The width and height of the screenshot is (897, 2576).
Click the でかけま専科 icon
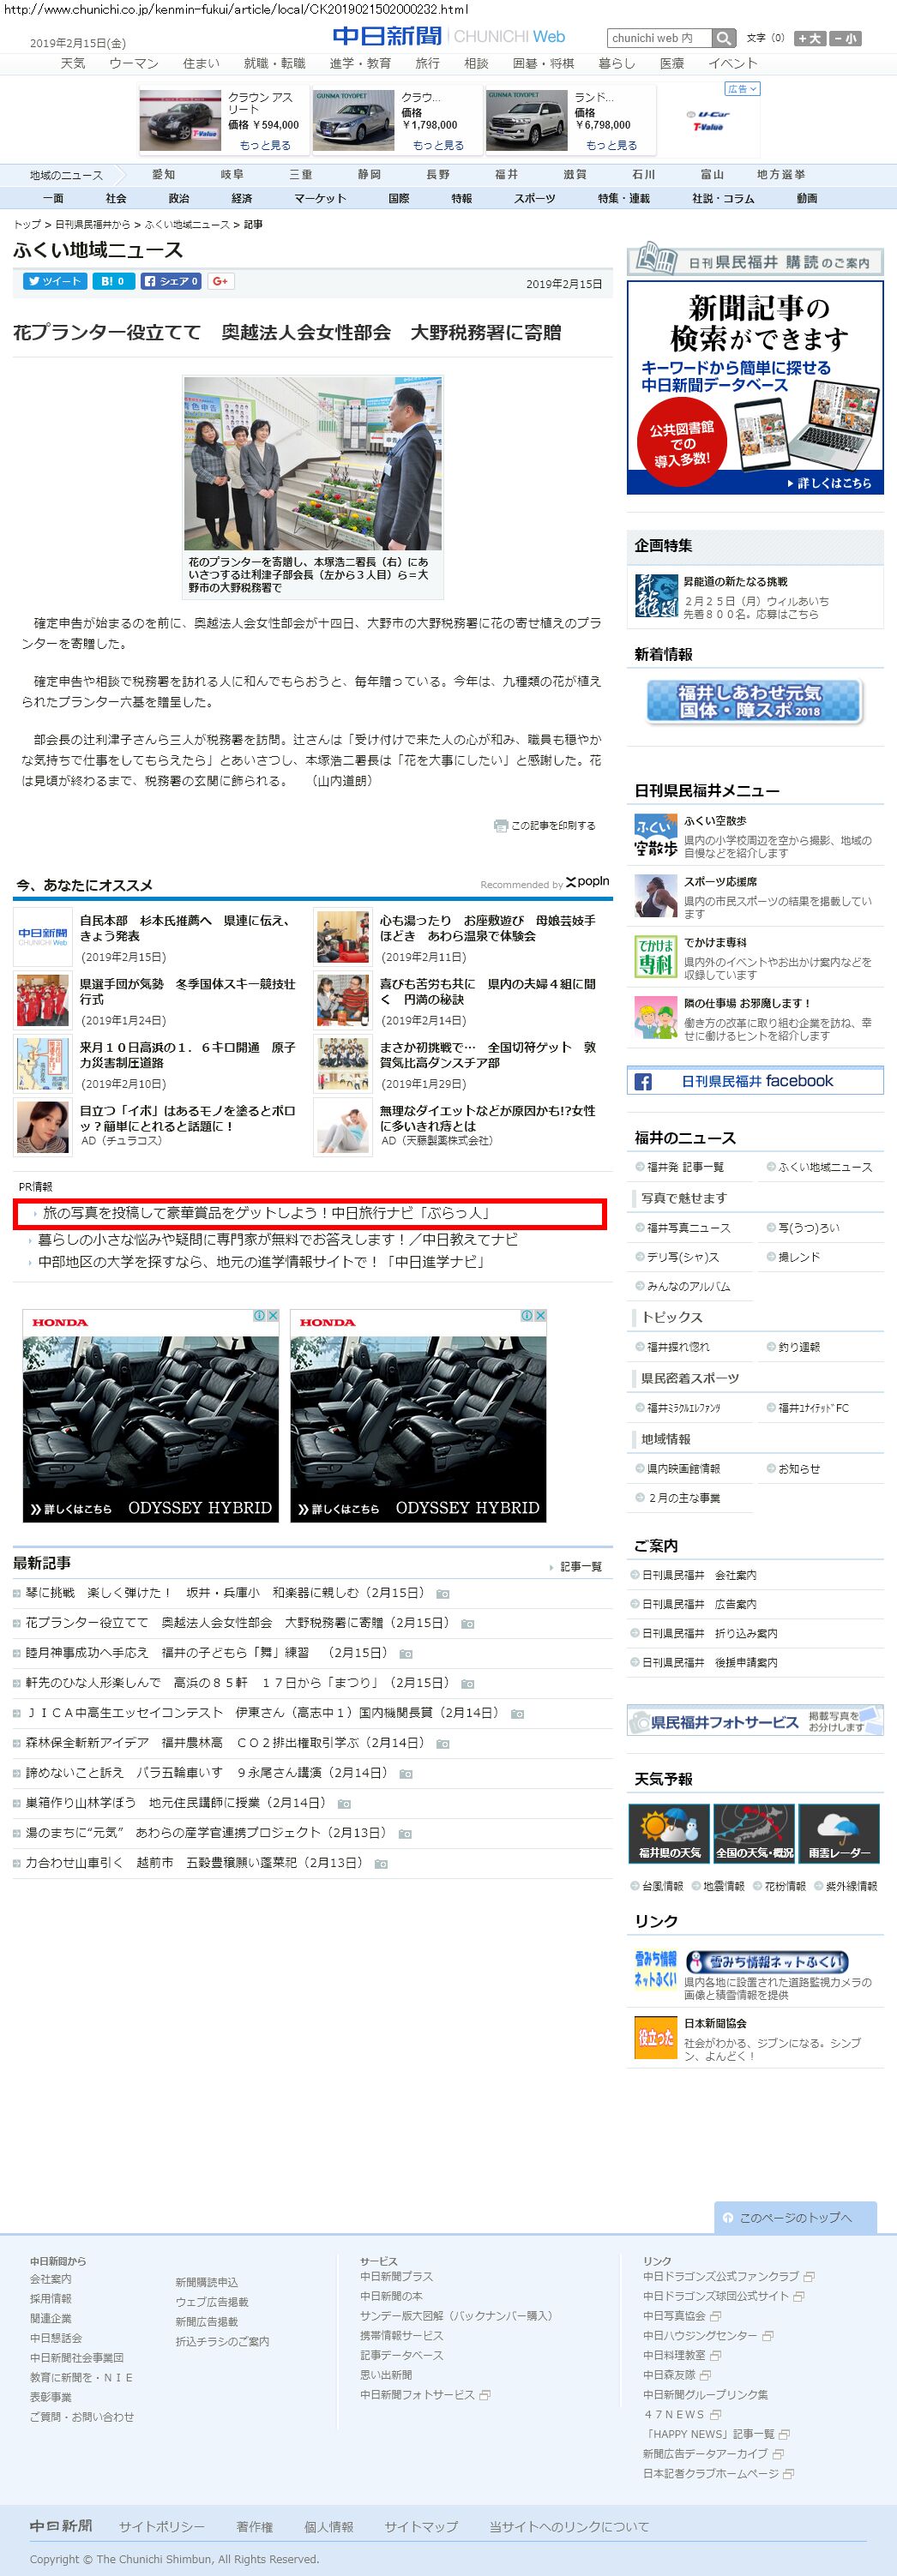(656, 957)
